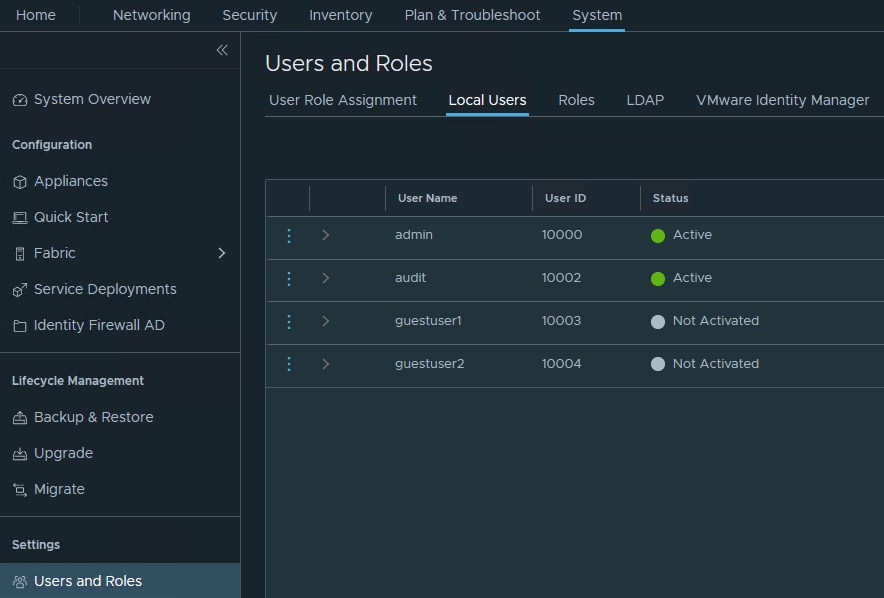Viewport: 884px width, 598px height.
Task: Open Migrate in Lifecycle Management
Action: click(x=59, y=489)
